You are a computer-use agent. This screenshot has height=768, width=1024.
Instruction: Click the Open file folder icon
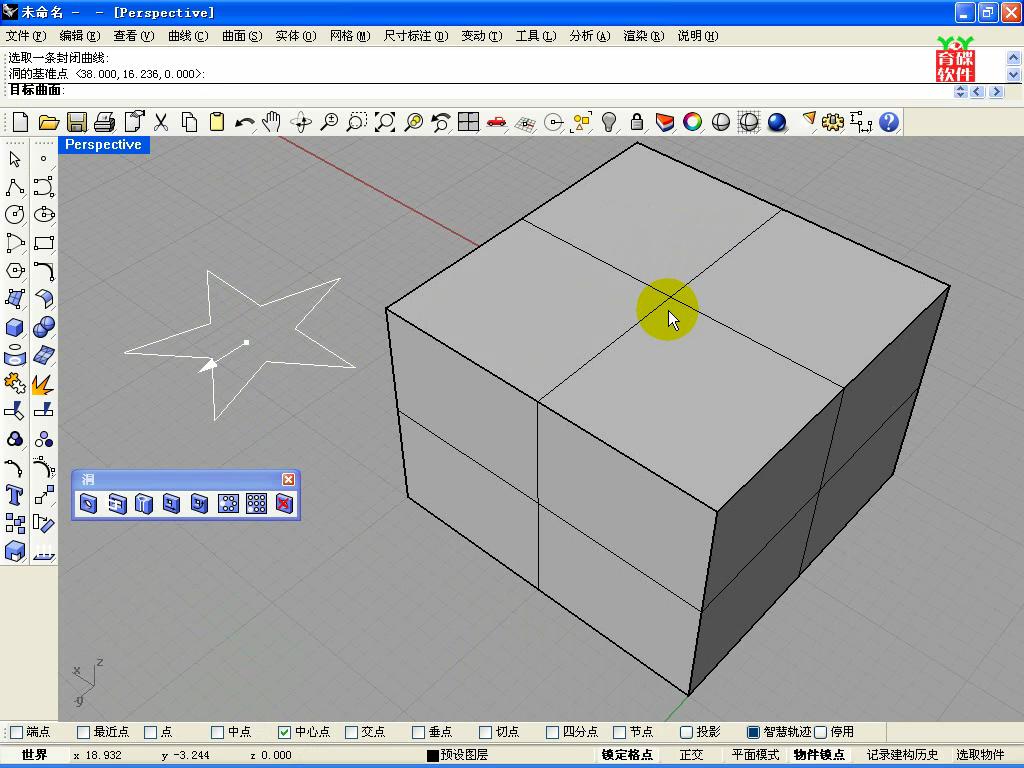point(48,122)
